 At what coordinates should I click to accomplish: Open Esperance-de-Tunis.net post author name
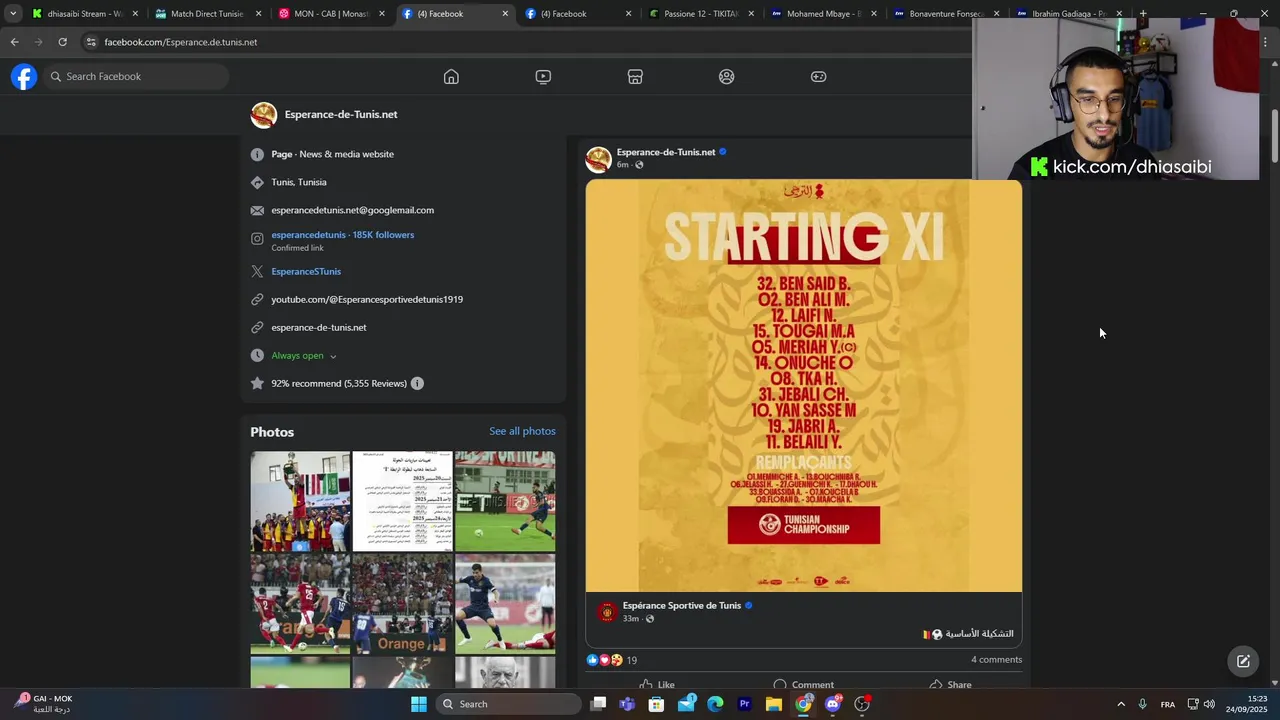click(666, 152)
